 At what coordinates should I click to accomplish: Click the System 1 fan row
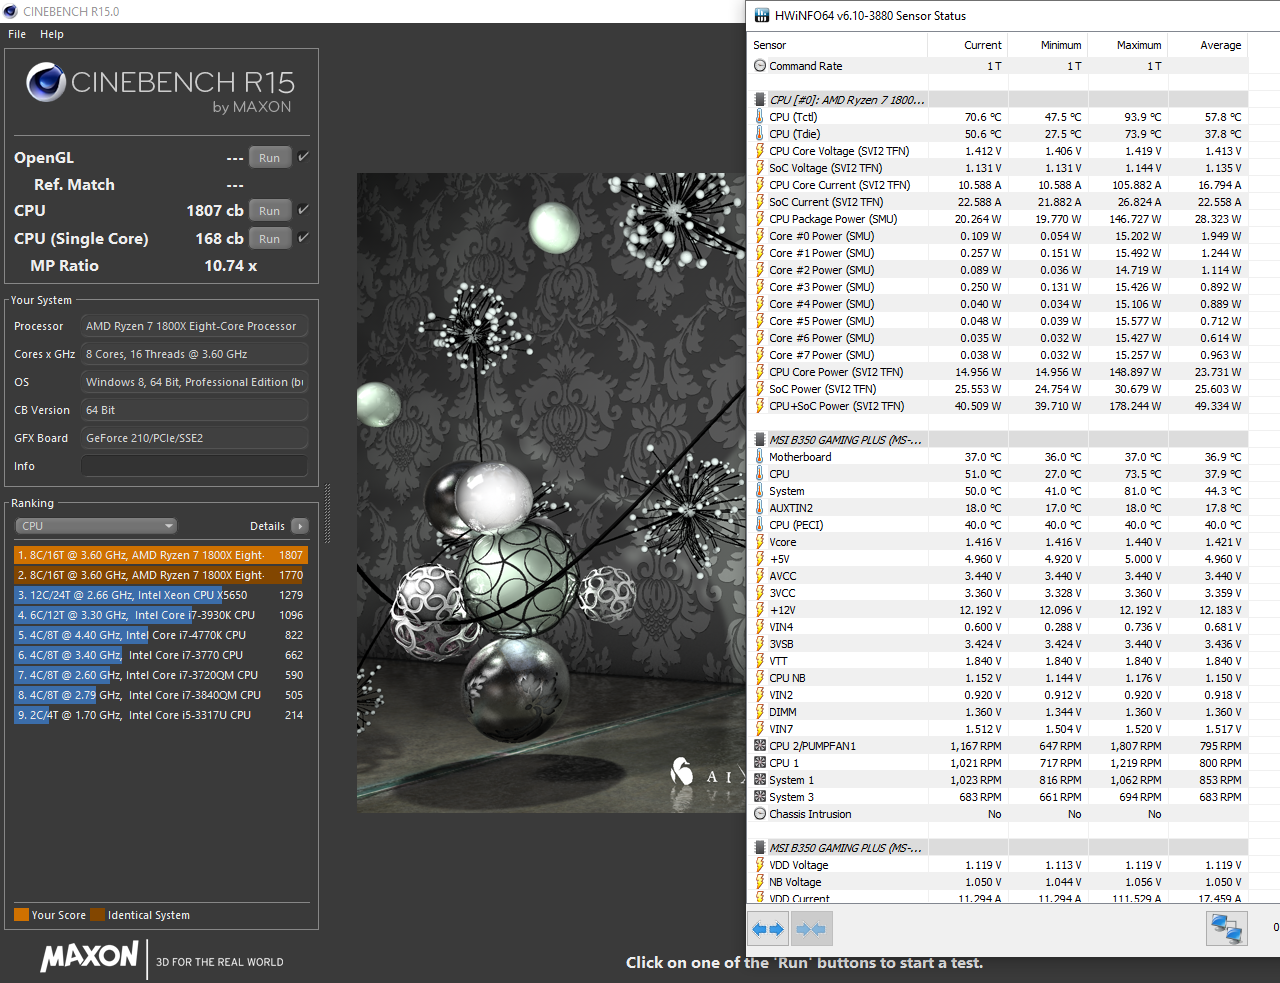coord(999,780)
